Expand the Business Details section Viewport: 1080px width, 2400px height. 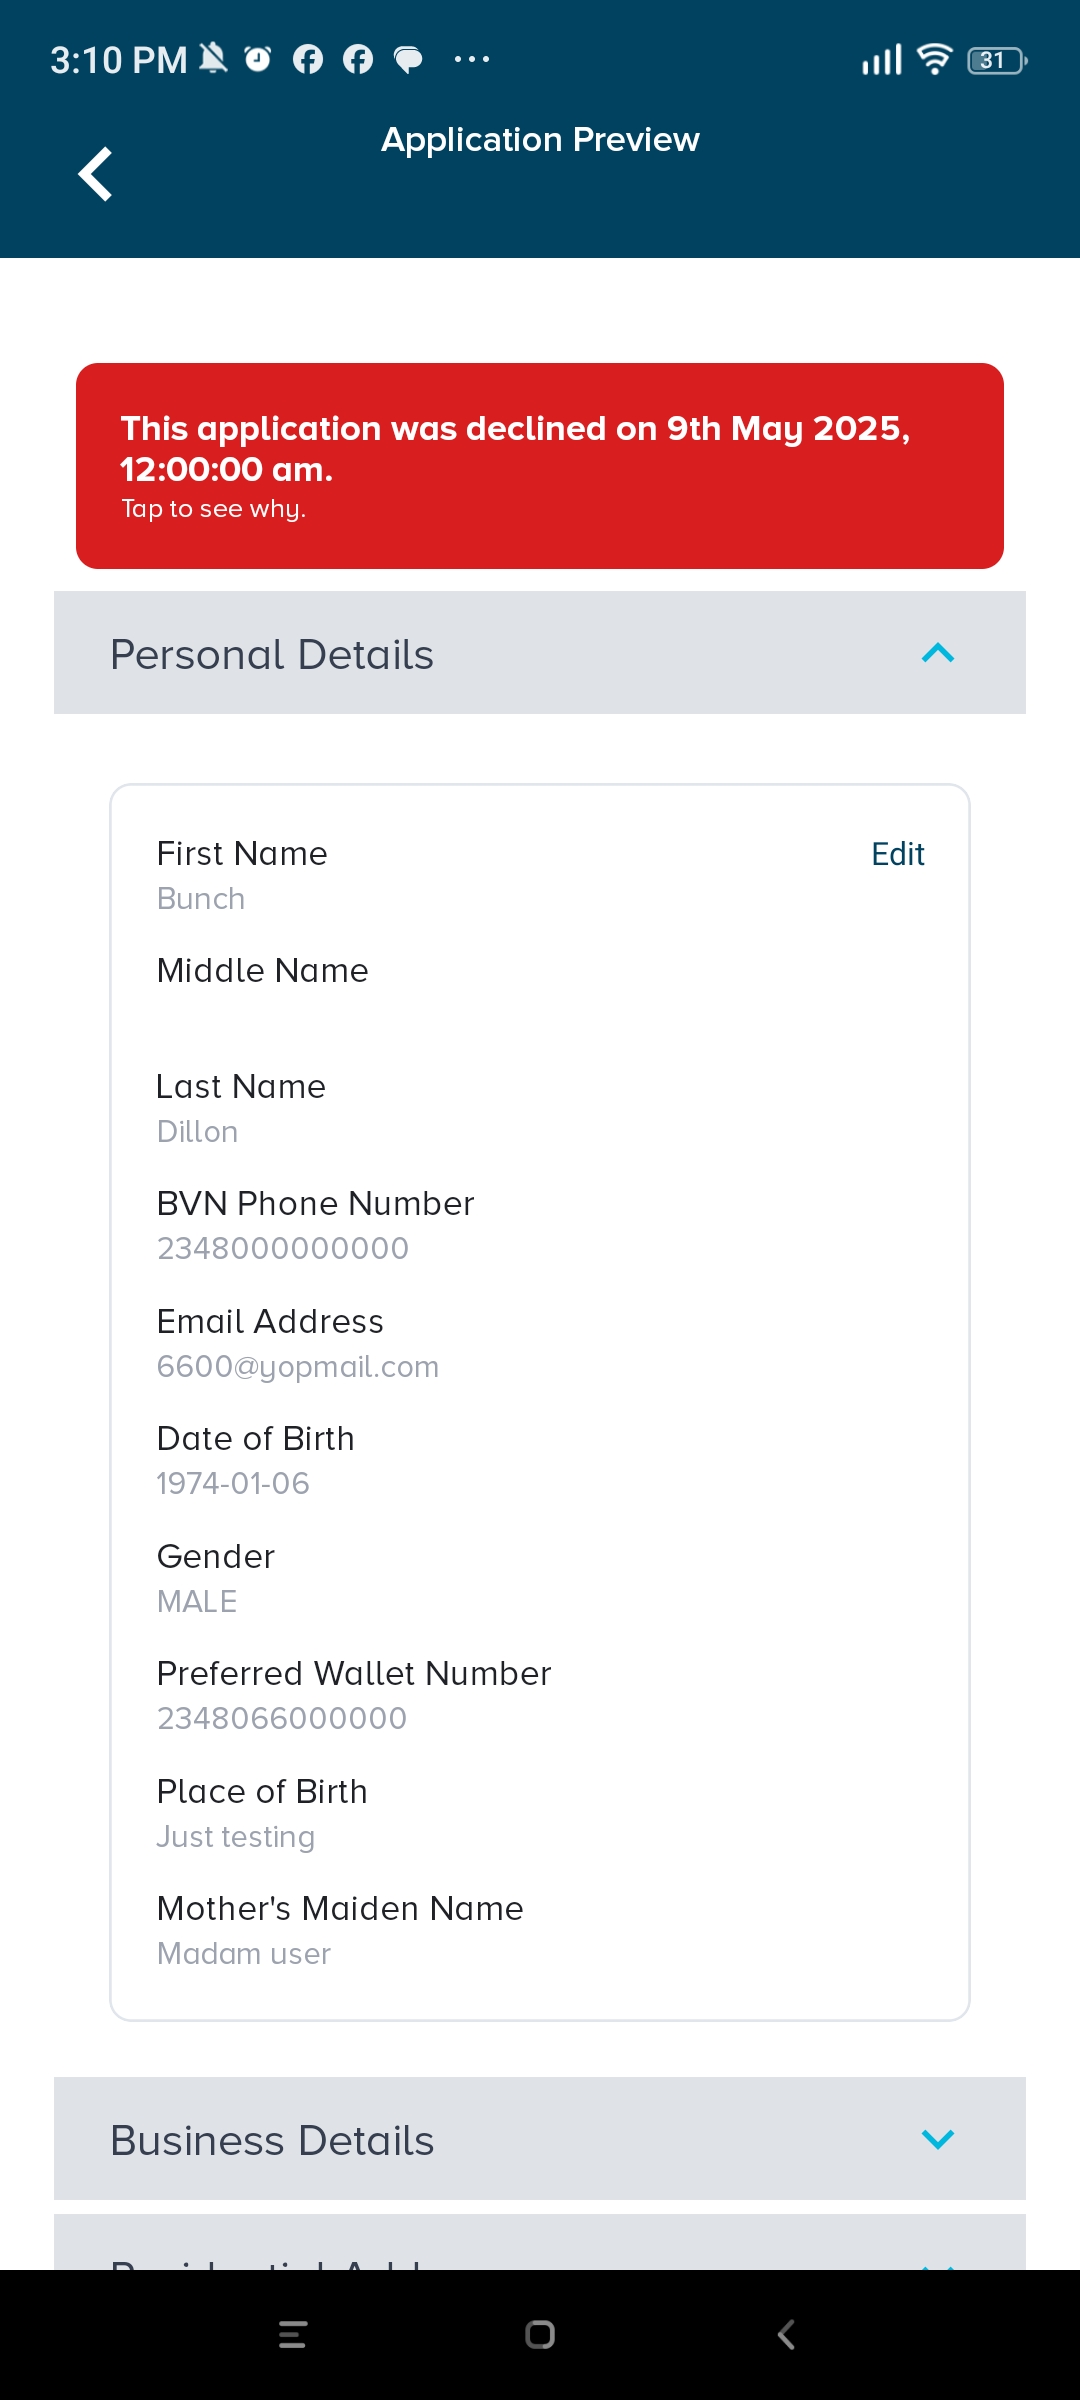(937, 2139)
